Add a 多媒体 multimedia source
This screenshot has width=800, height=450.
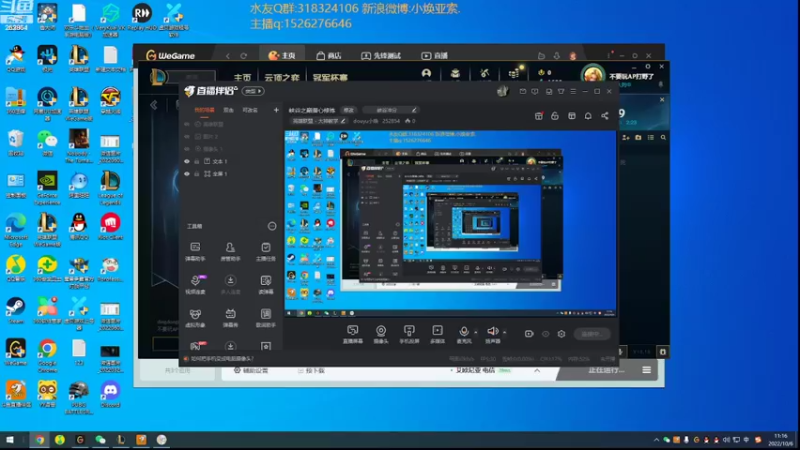[x=437, y=334]
